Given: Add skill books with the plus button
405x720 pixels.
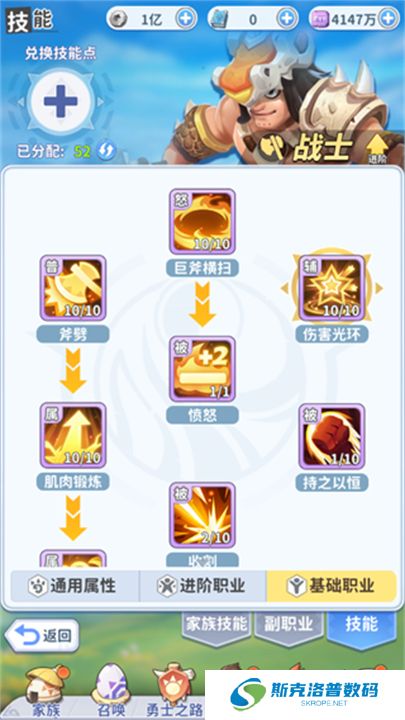Looking at the screenshot, I should [x=287, y=19].
